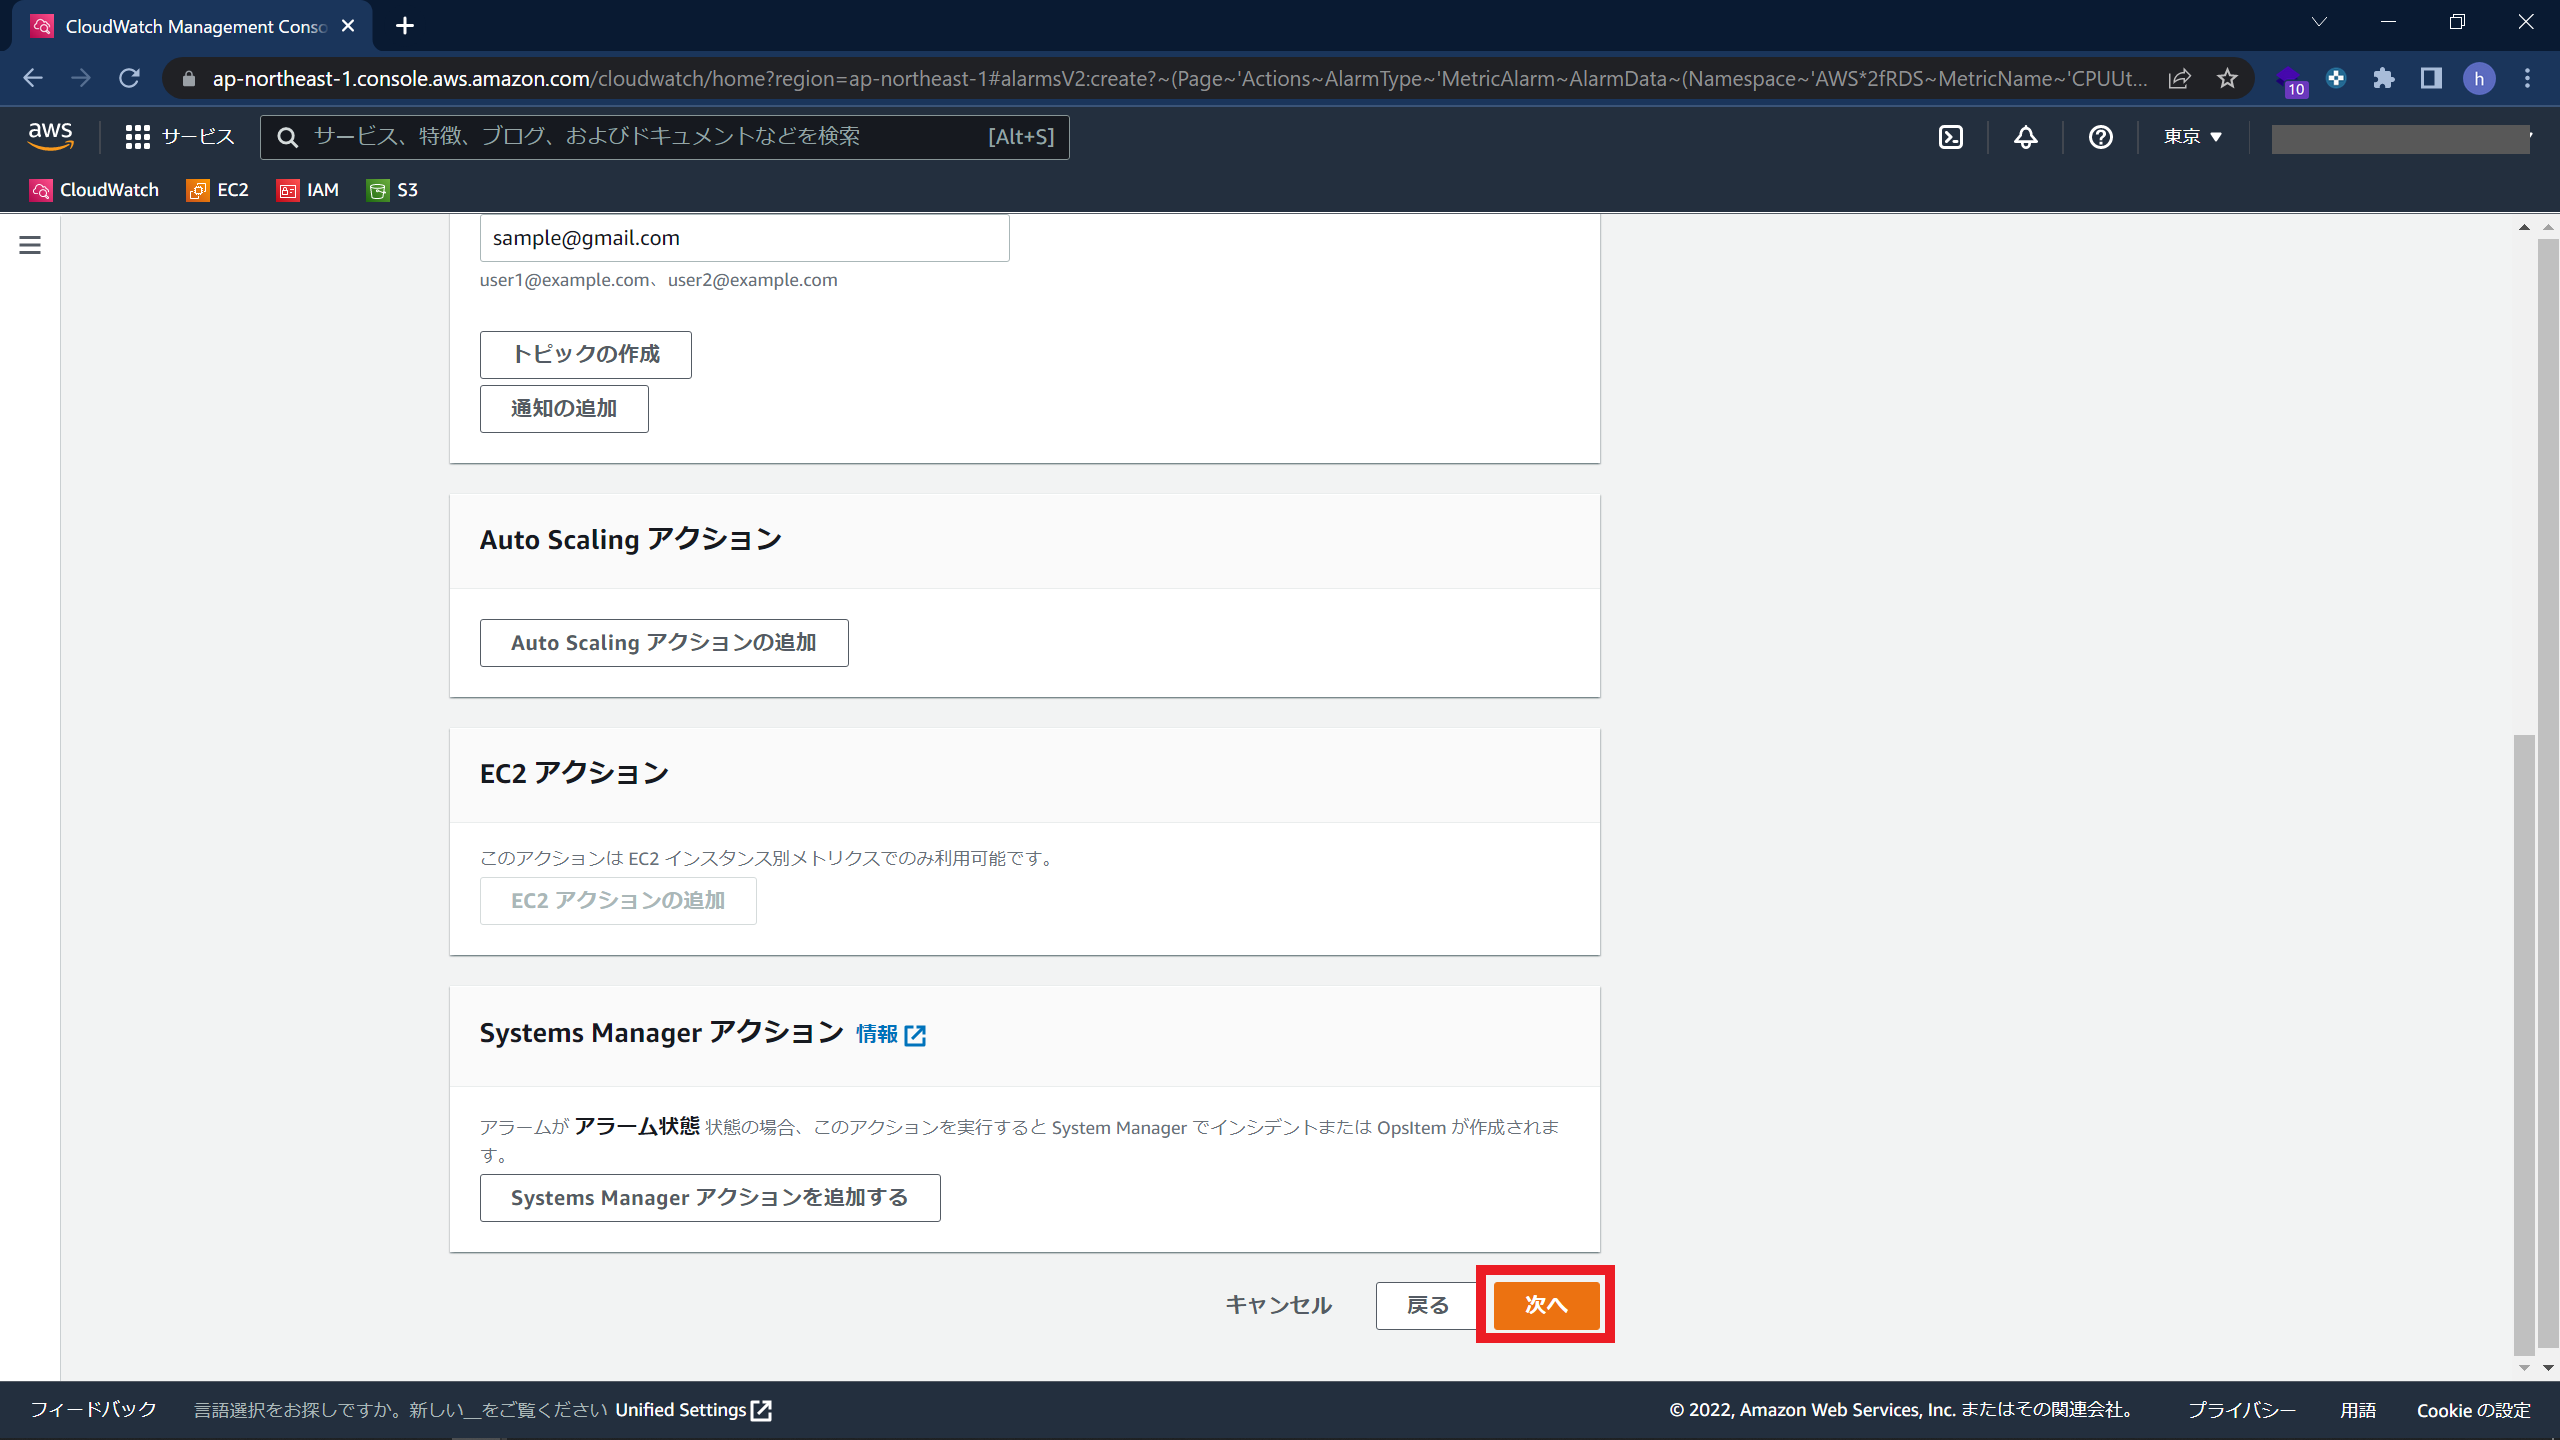Go back using browser back arrow
2560x1440 pixels.
[x=33, y=78]
